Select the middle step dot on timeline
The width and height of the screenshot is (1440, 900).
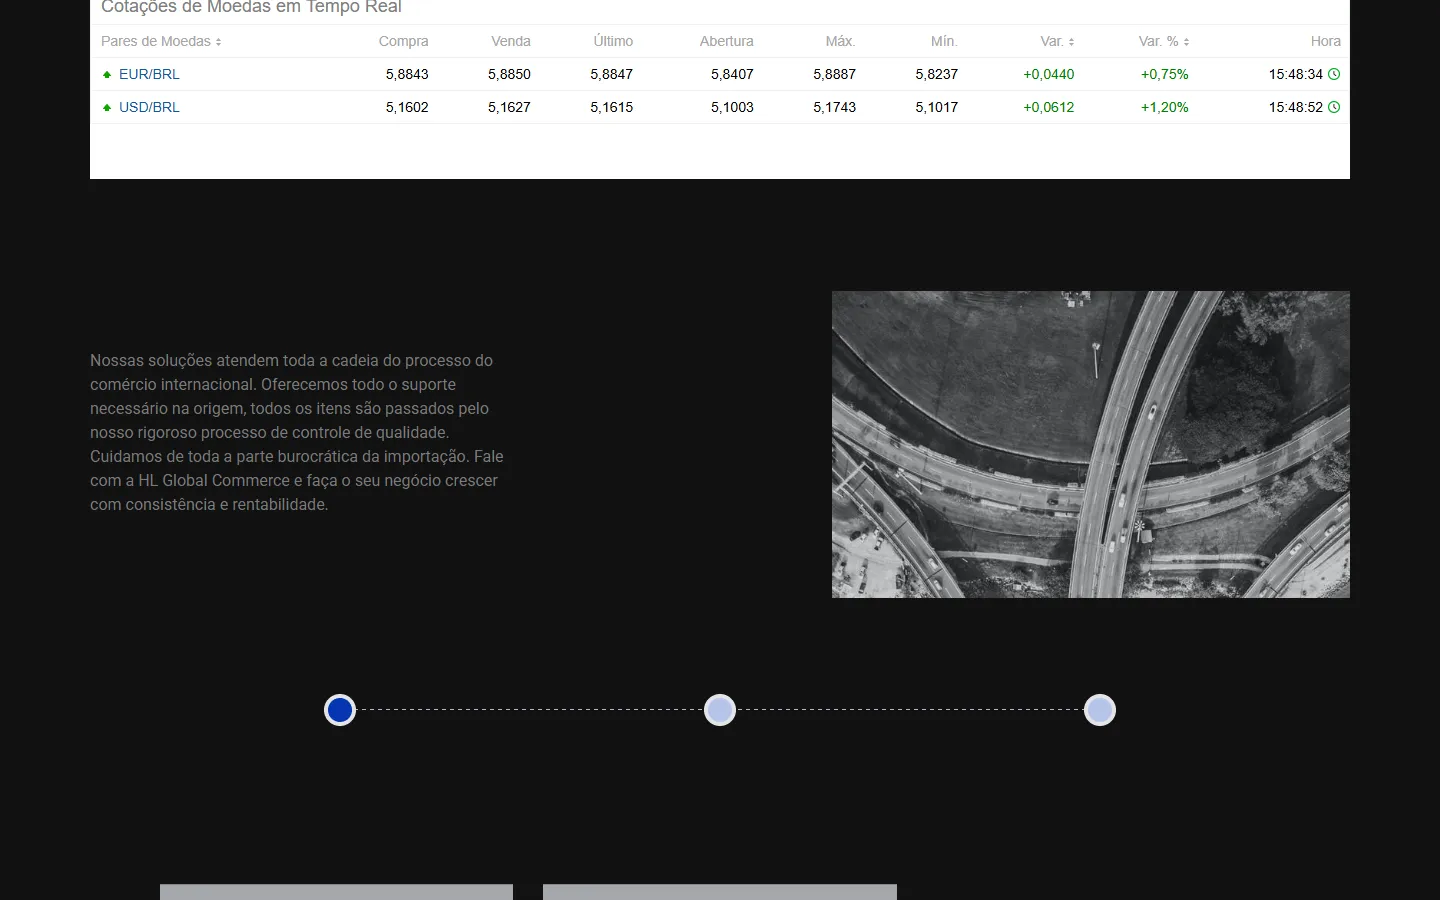720,710
